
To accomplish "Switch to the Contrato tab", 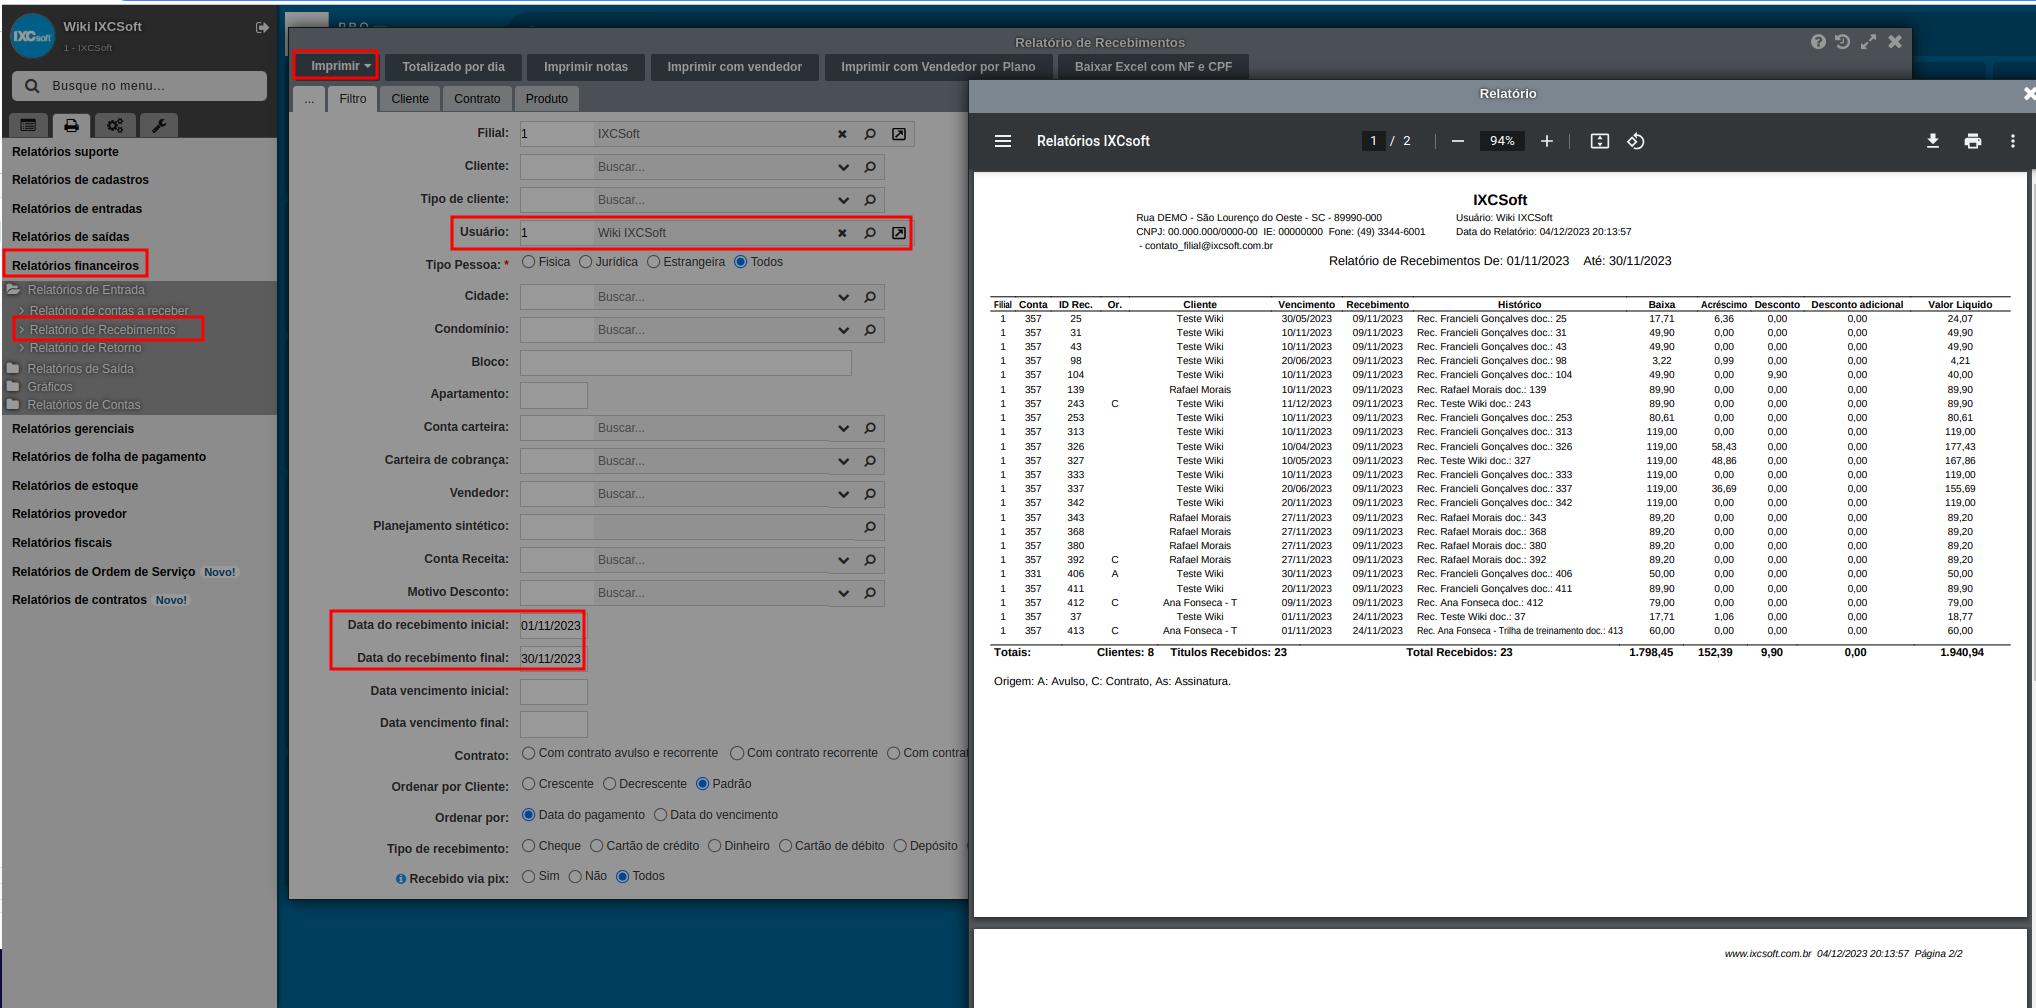I will click(x=477, y=99).
